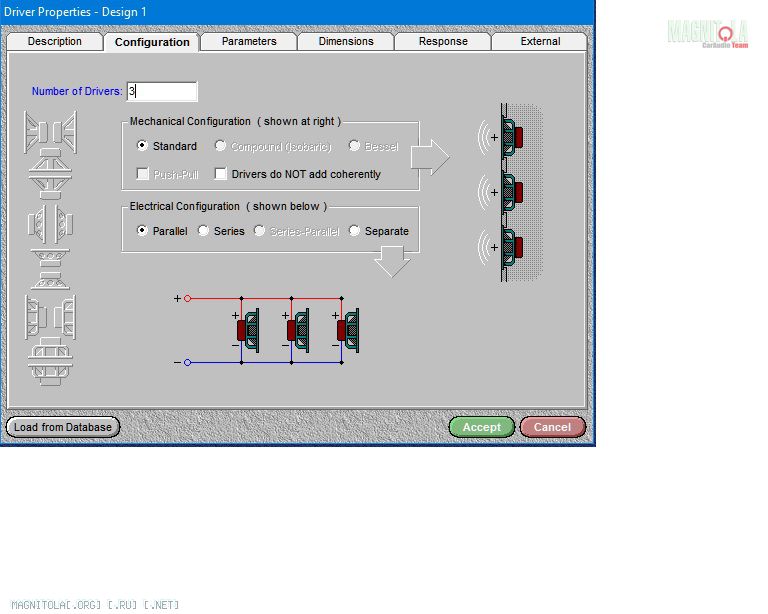Click Load from Database button

[63, 427]
